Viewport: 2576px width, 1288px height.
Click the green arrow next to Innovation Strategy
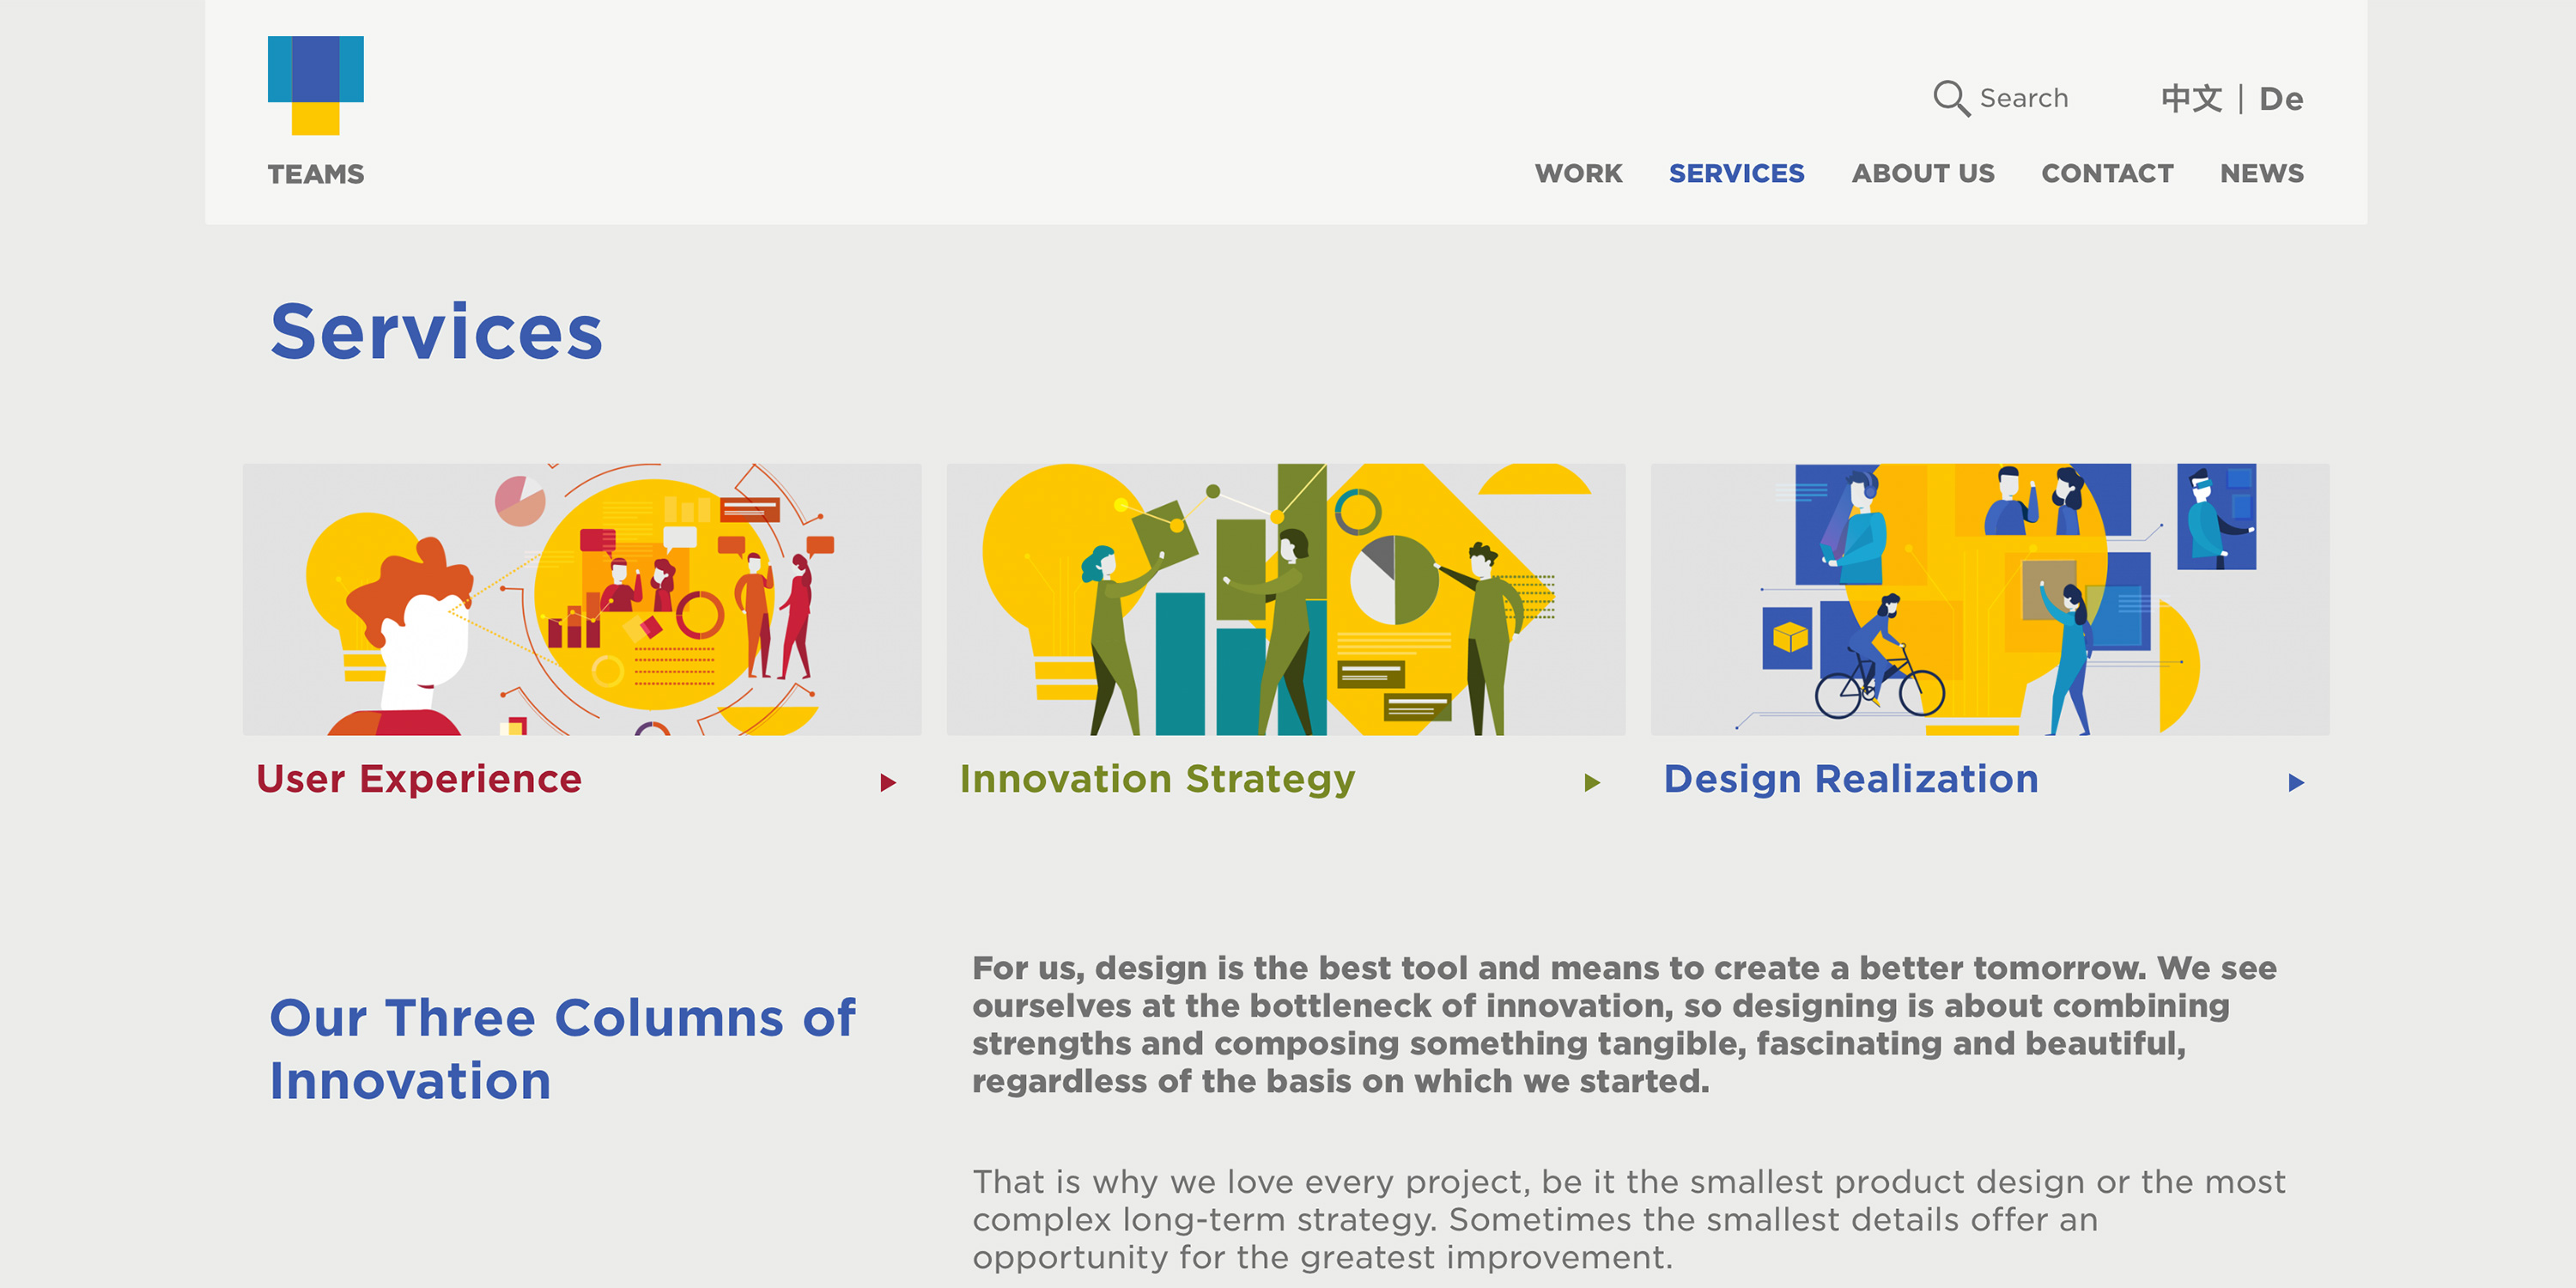pyautogui.click(x=1592, y=782)
